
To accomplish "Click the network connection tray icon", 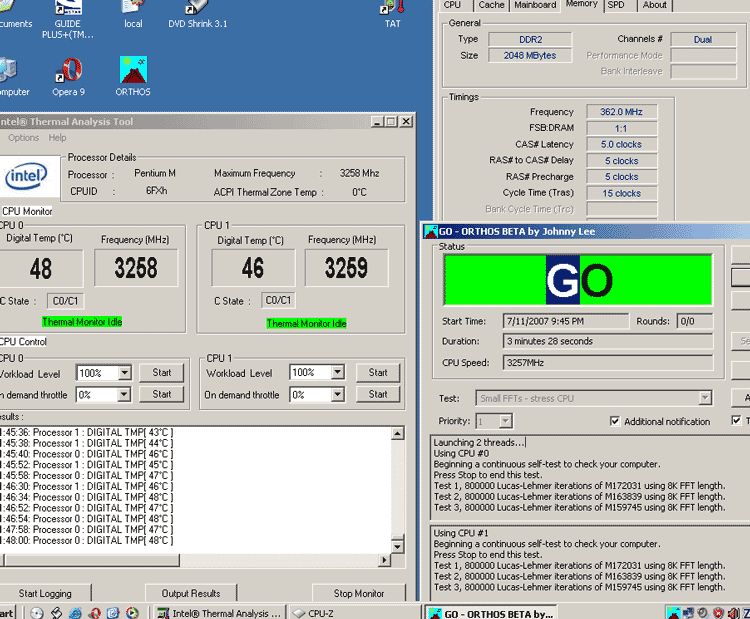I will (688, 613).
